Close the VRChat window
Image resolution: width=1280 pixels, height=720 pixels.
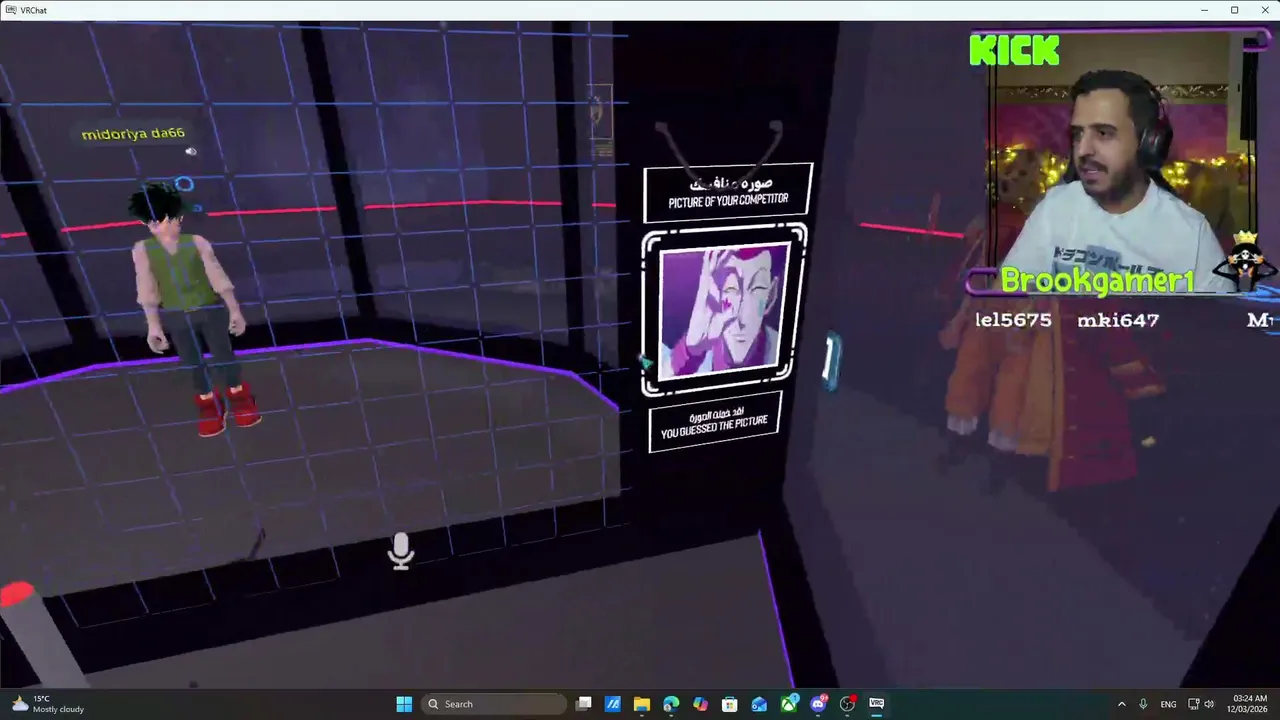[1264, 10]
